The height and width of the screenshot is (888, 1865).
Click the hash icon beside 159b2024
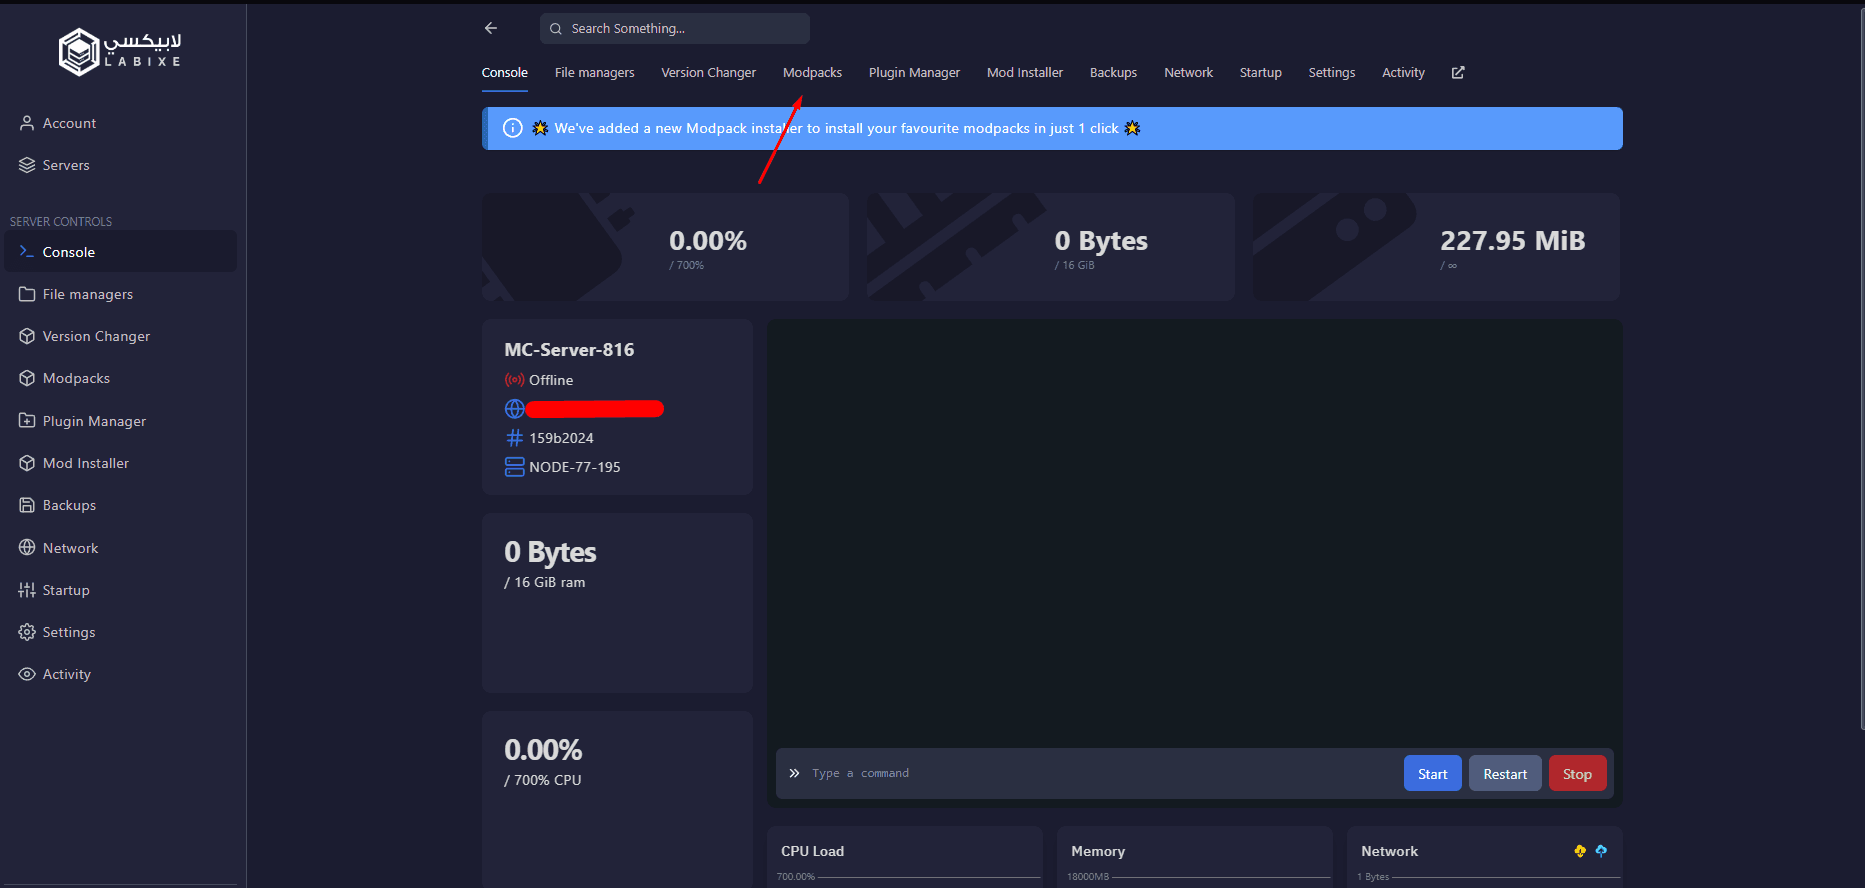coord(514,438)
